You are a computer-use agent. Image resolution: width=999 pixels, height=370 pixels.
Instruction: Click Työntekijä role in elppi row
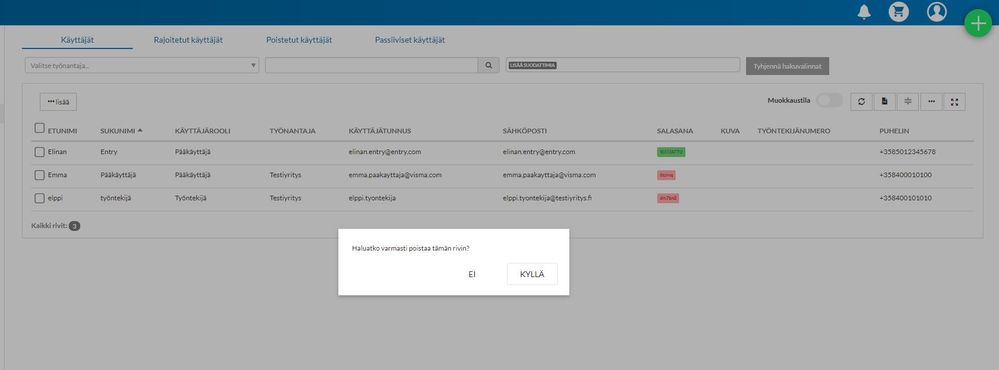[190, 198]
